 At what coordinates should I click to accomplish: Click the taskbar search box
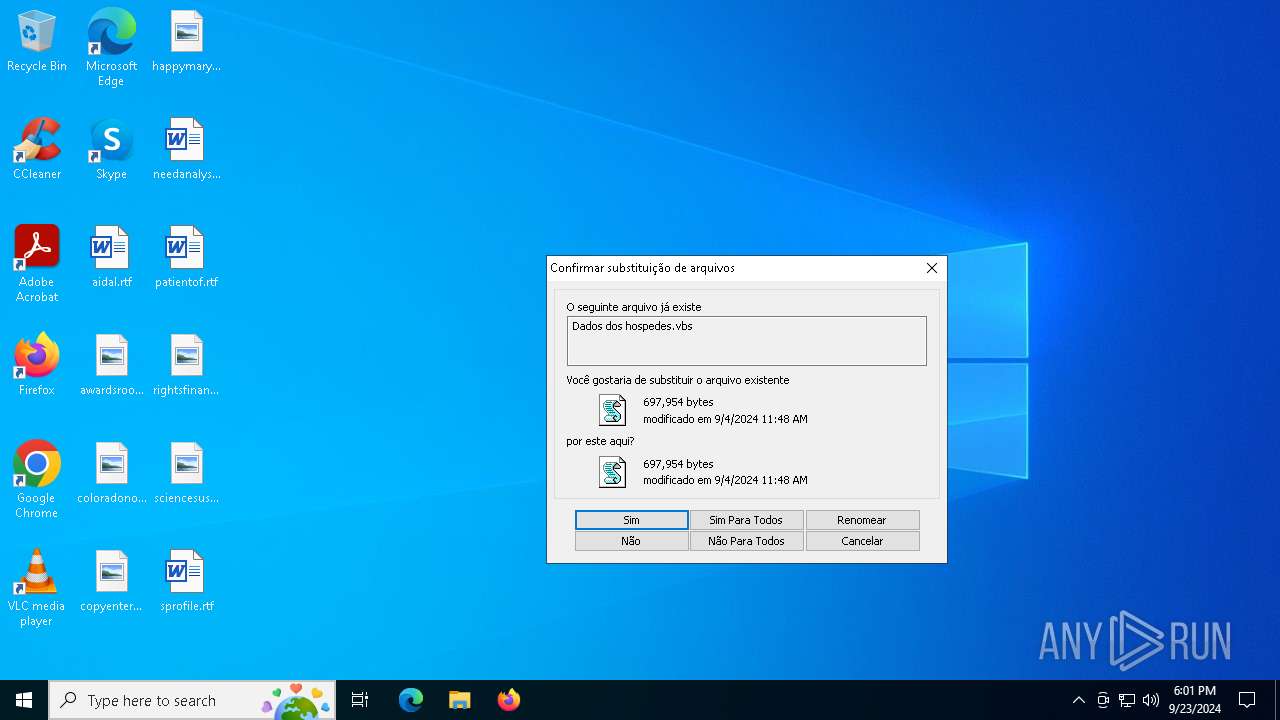click(192, 700)
